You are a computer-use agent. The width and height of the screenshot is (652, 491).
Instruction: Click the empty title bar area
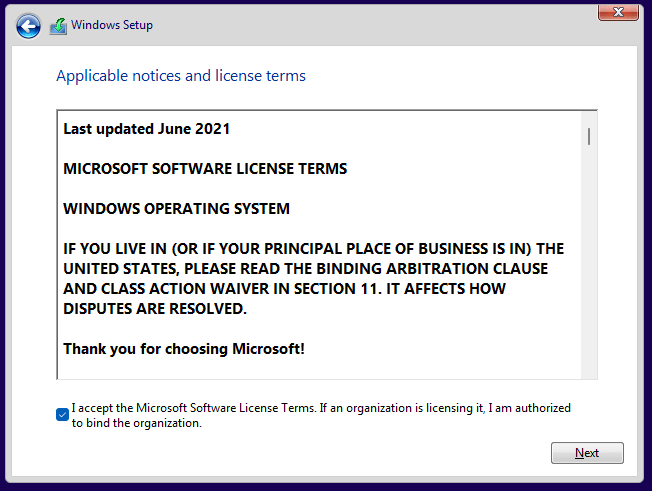click(x=380, y=25)
